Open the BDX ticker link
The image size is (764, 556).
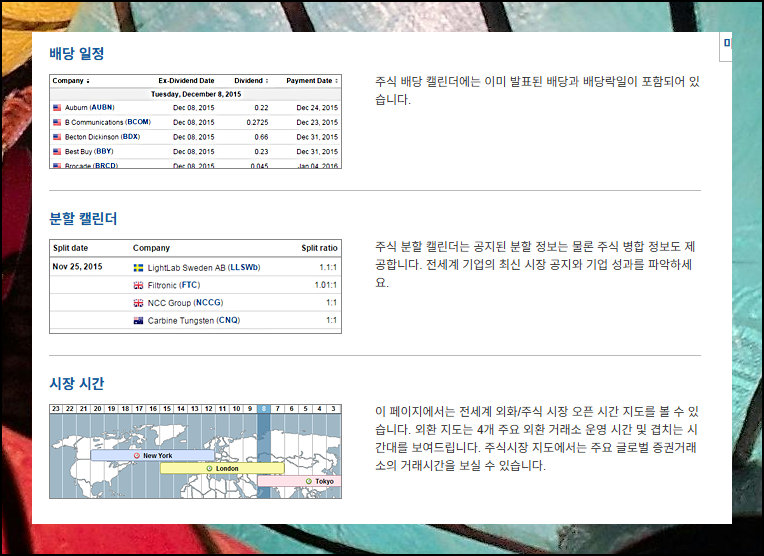coord(130,136)
